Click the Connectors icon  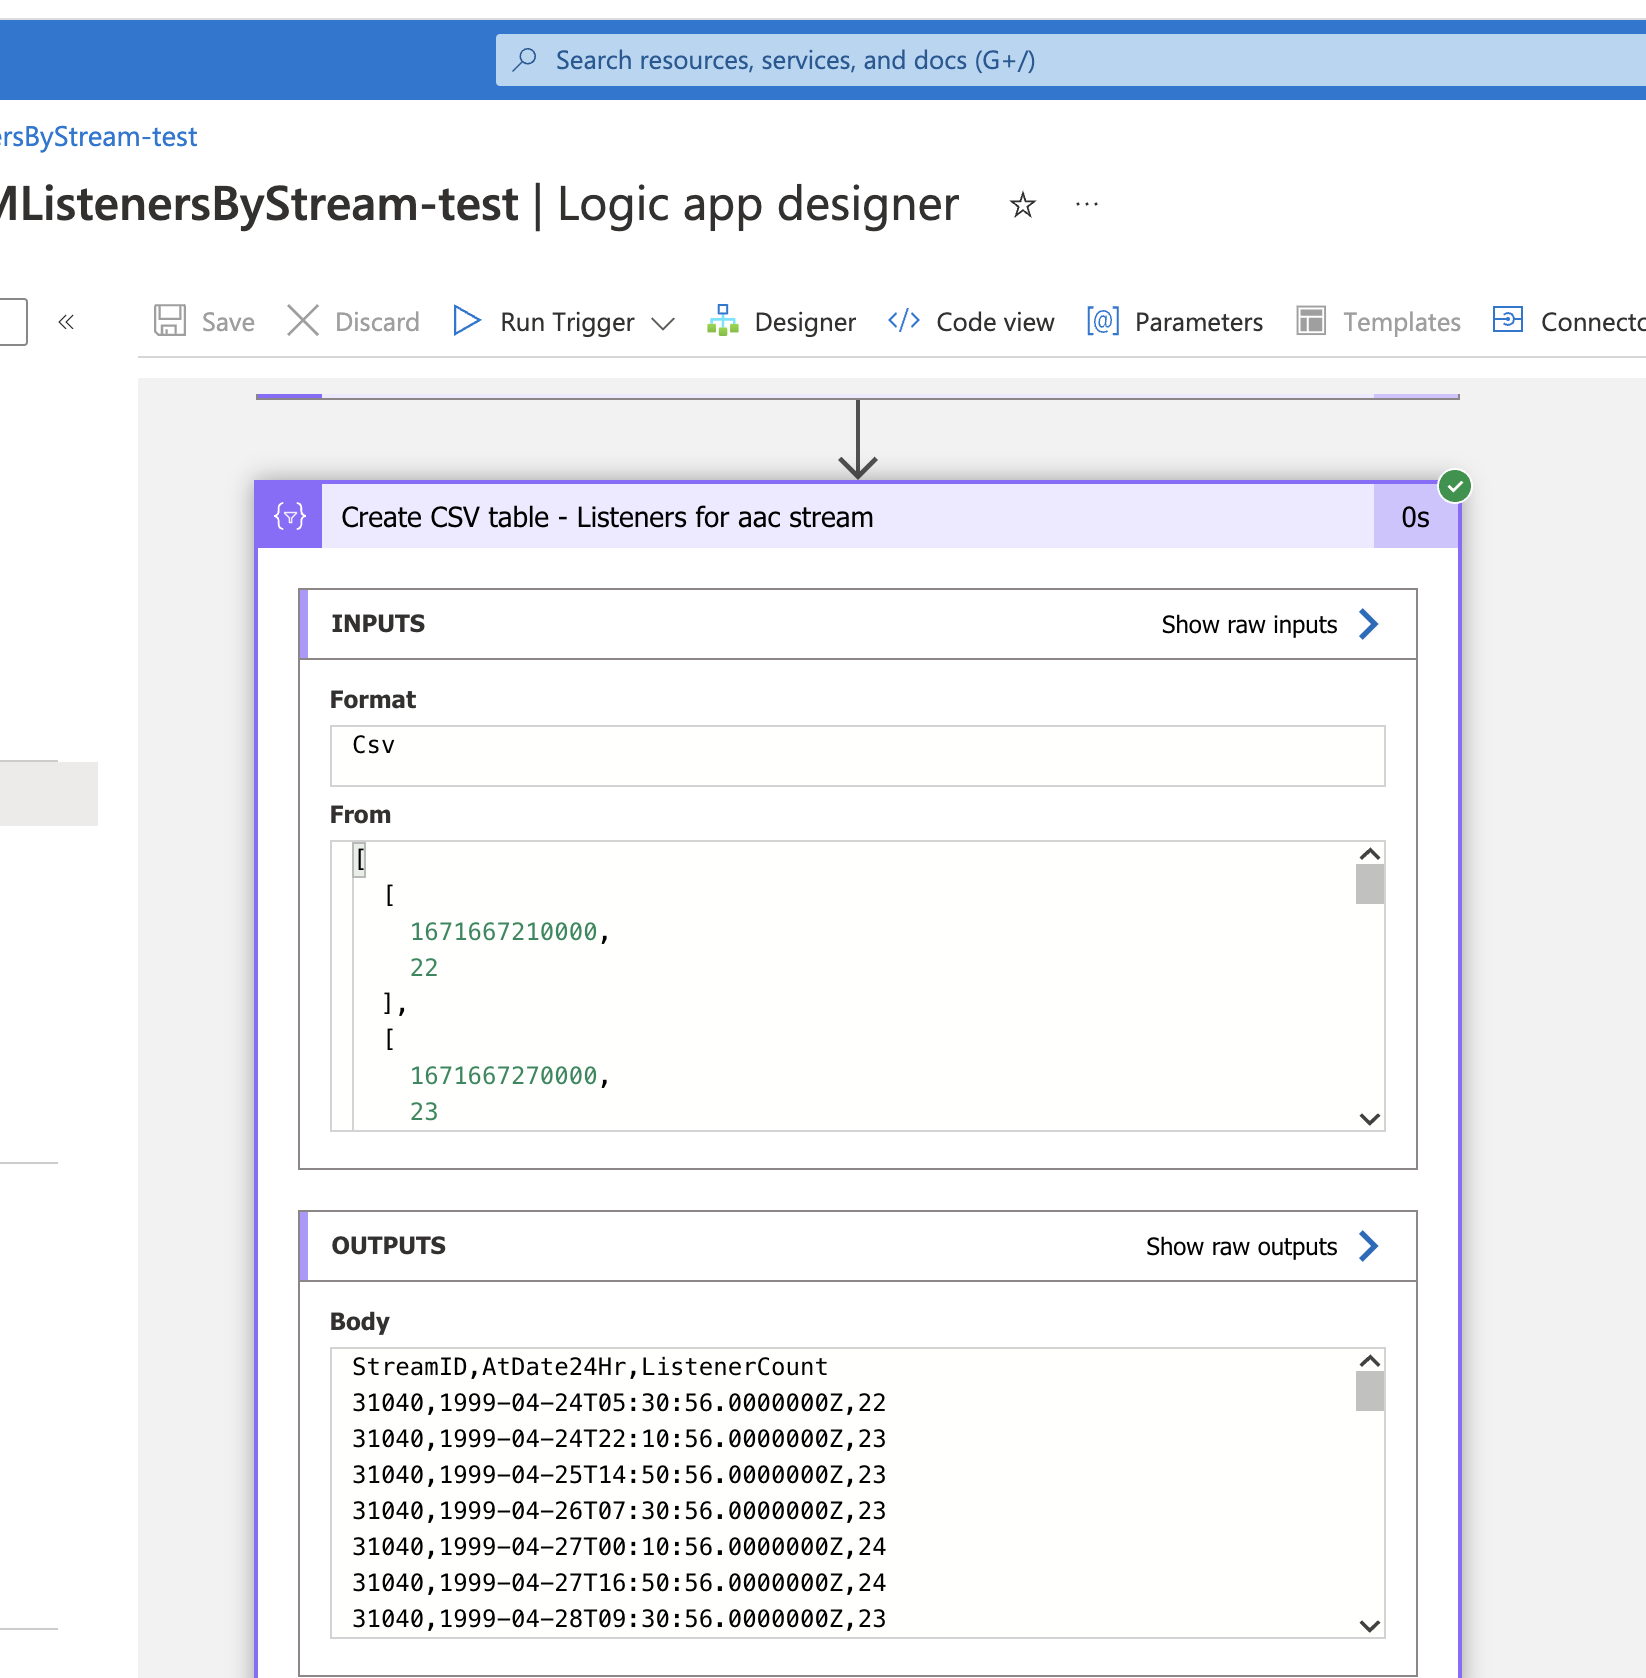click(x=1508, y=320)
